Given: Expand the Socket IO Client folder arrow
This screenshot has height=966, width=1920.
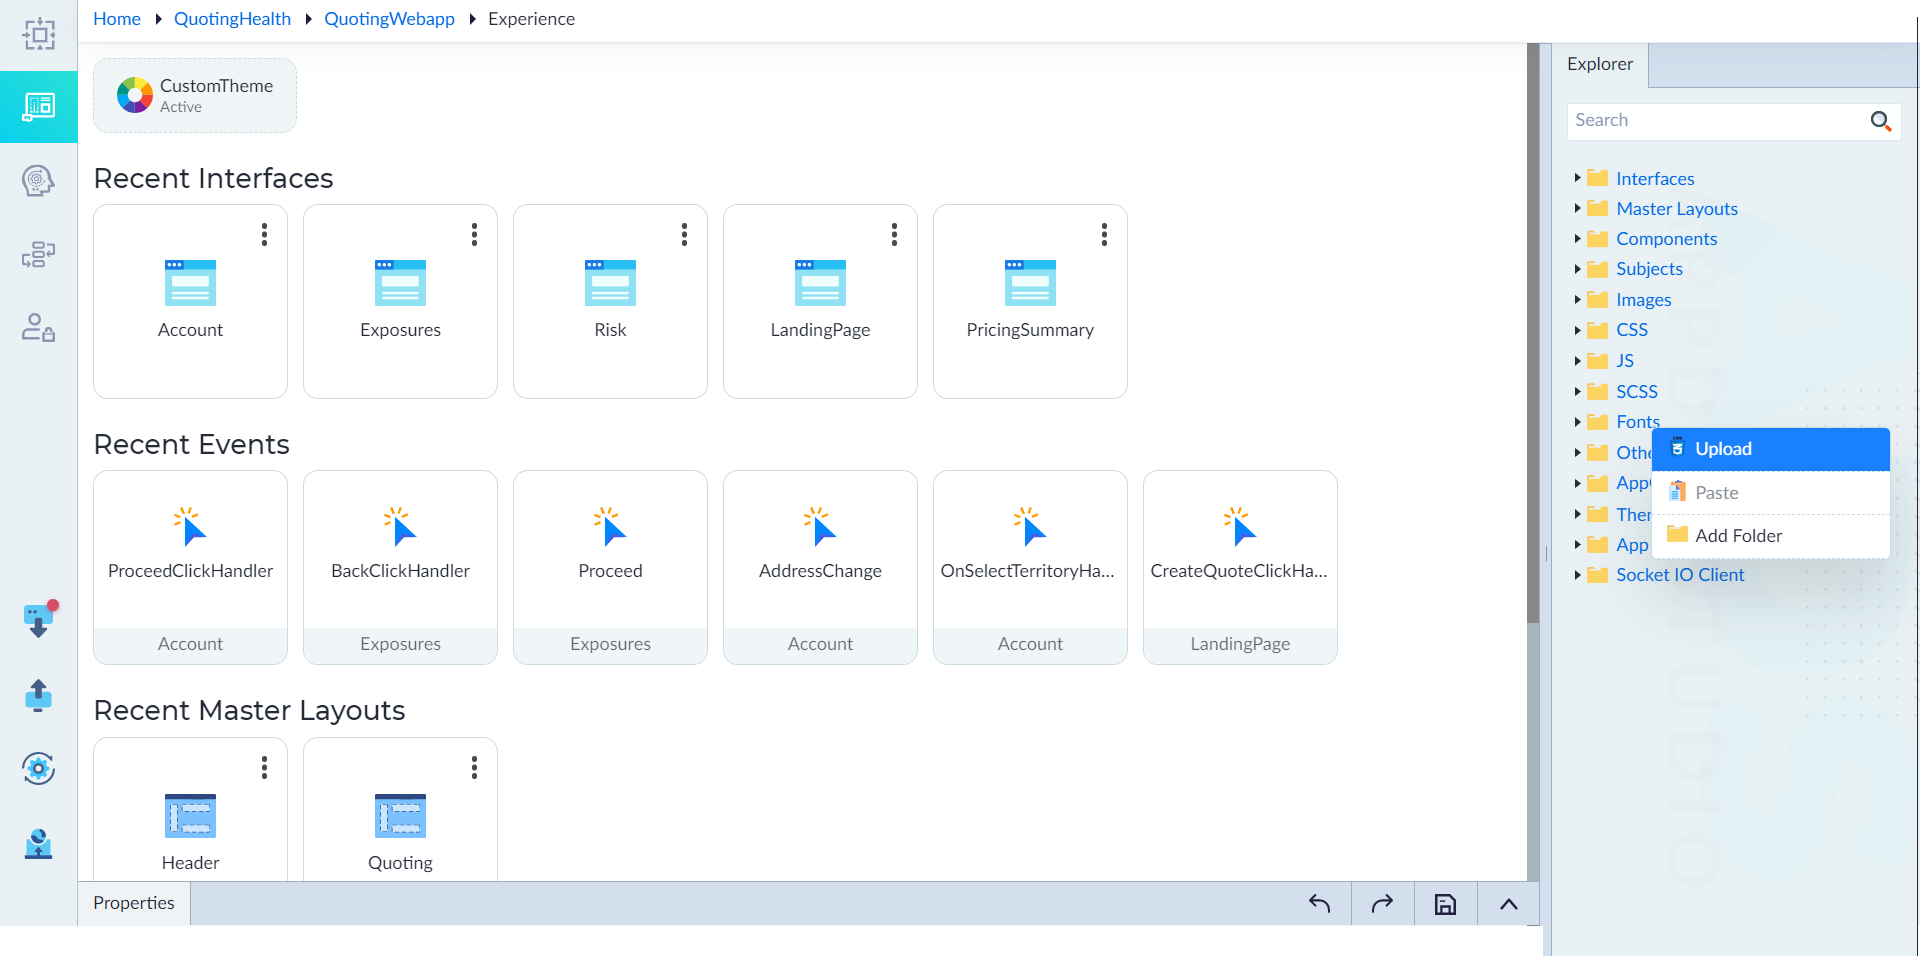Looking at the screenshot, I should point(1577,575).
